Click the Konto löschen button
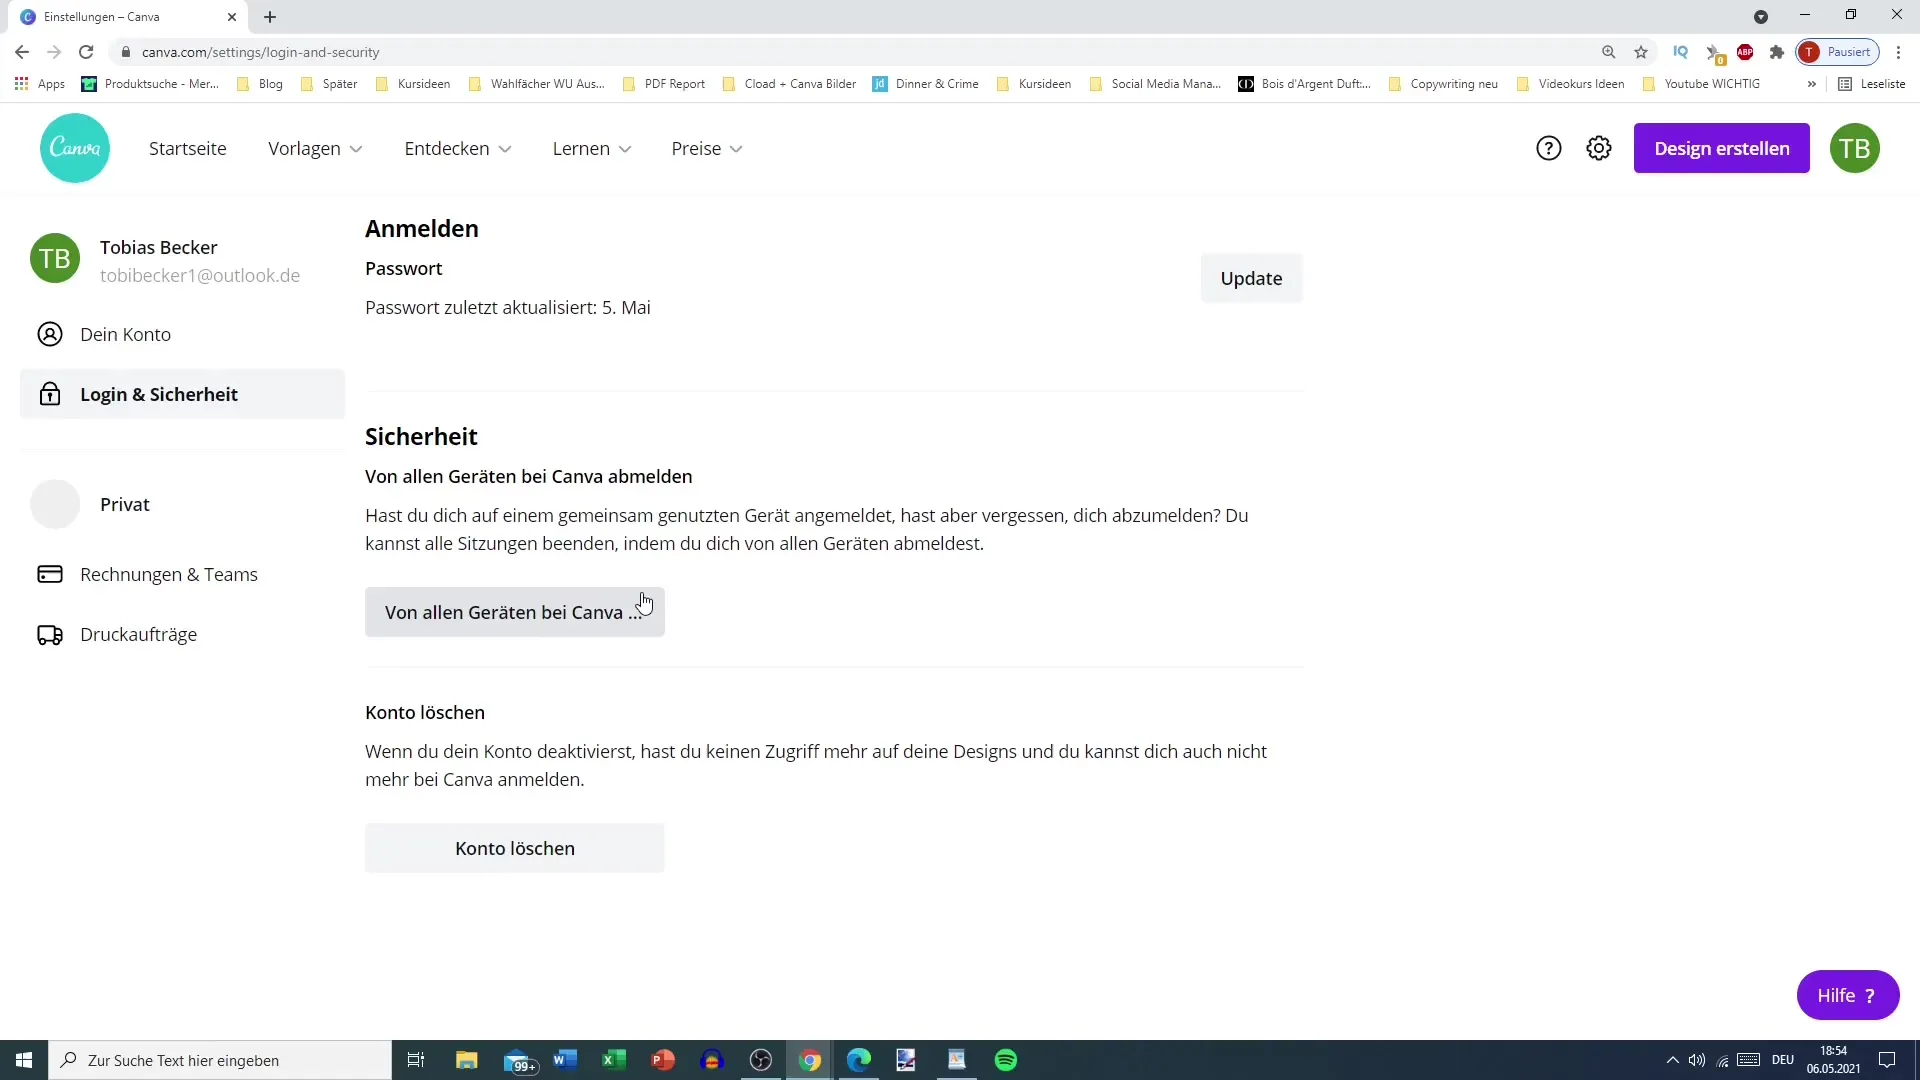The width and height of the screenshot is (1920, 1080). (x=514, y=848)
